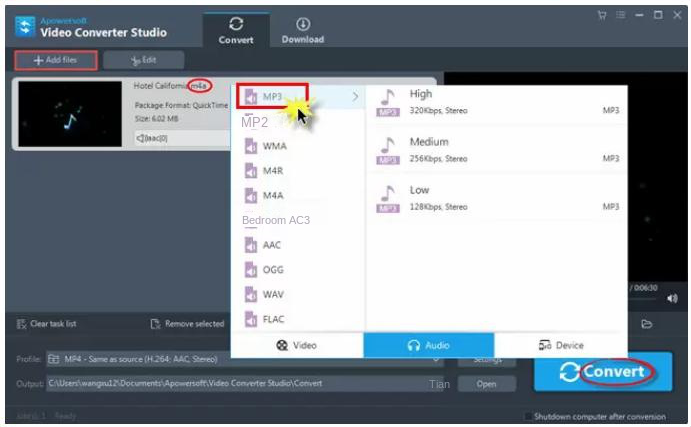
Task: Pick the AAC format icon
Action: click(250, 245)
